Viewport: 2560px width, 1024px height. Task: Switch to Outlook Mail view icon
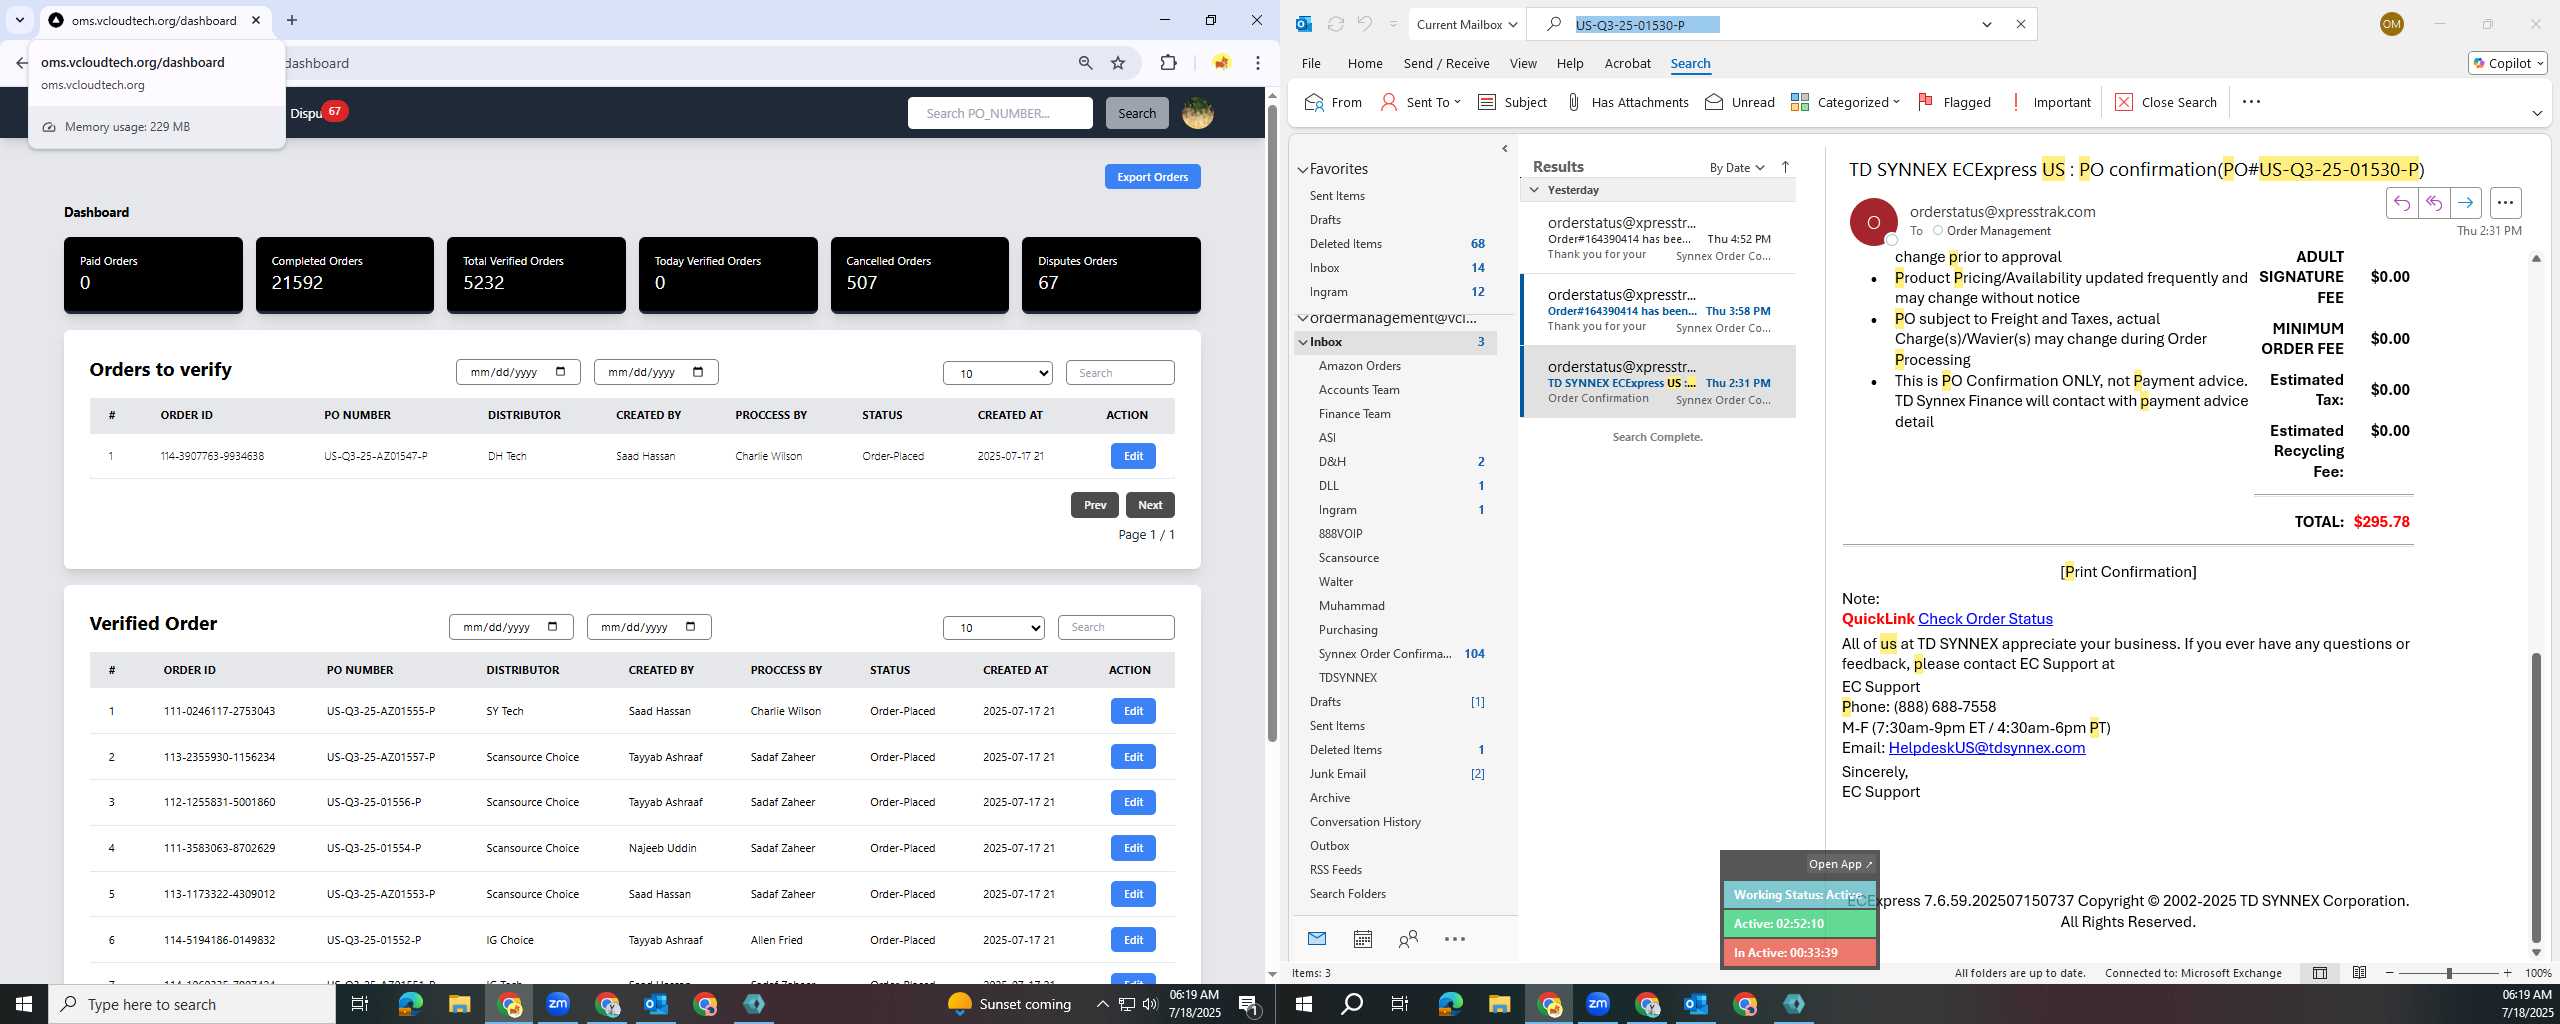tap(1317, 939)
